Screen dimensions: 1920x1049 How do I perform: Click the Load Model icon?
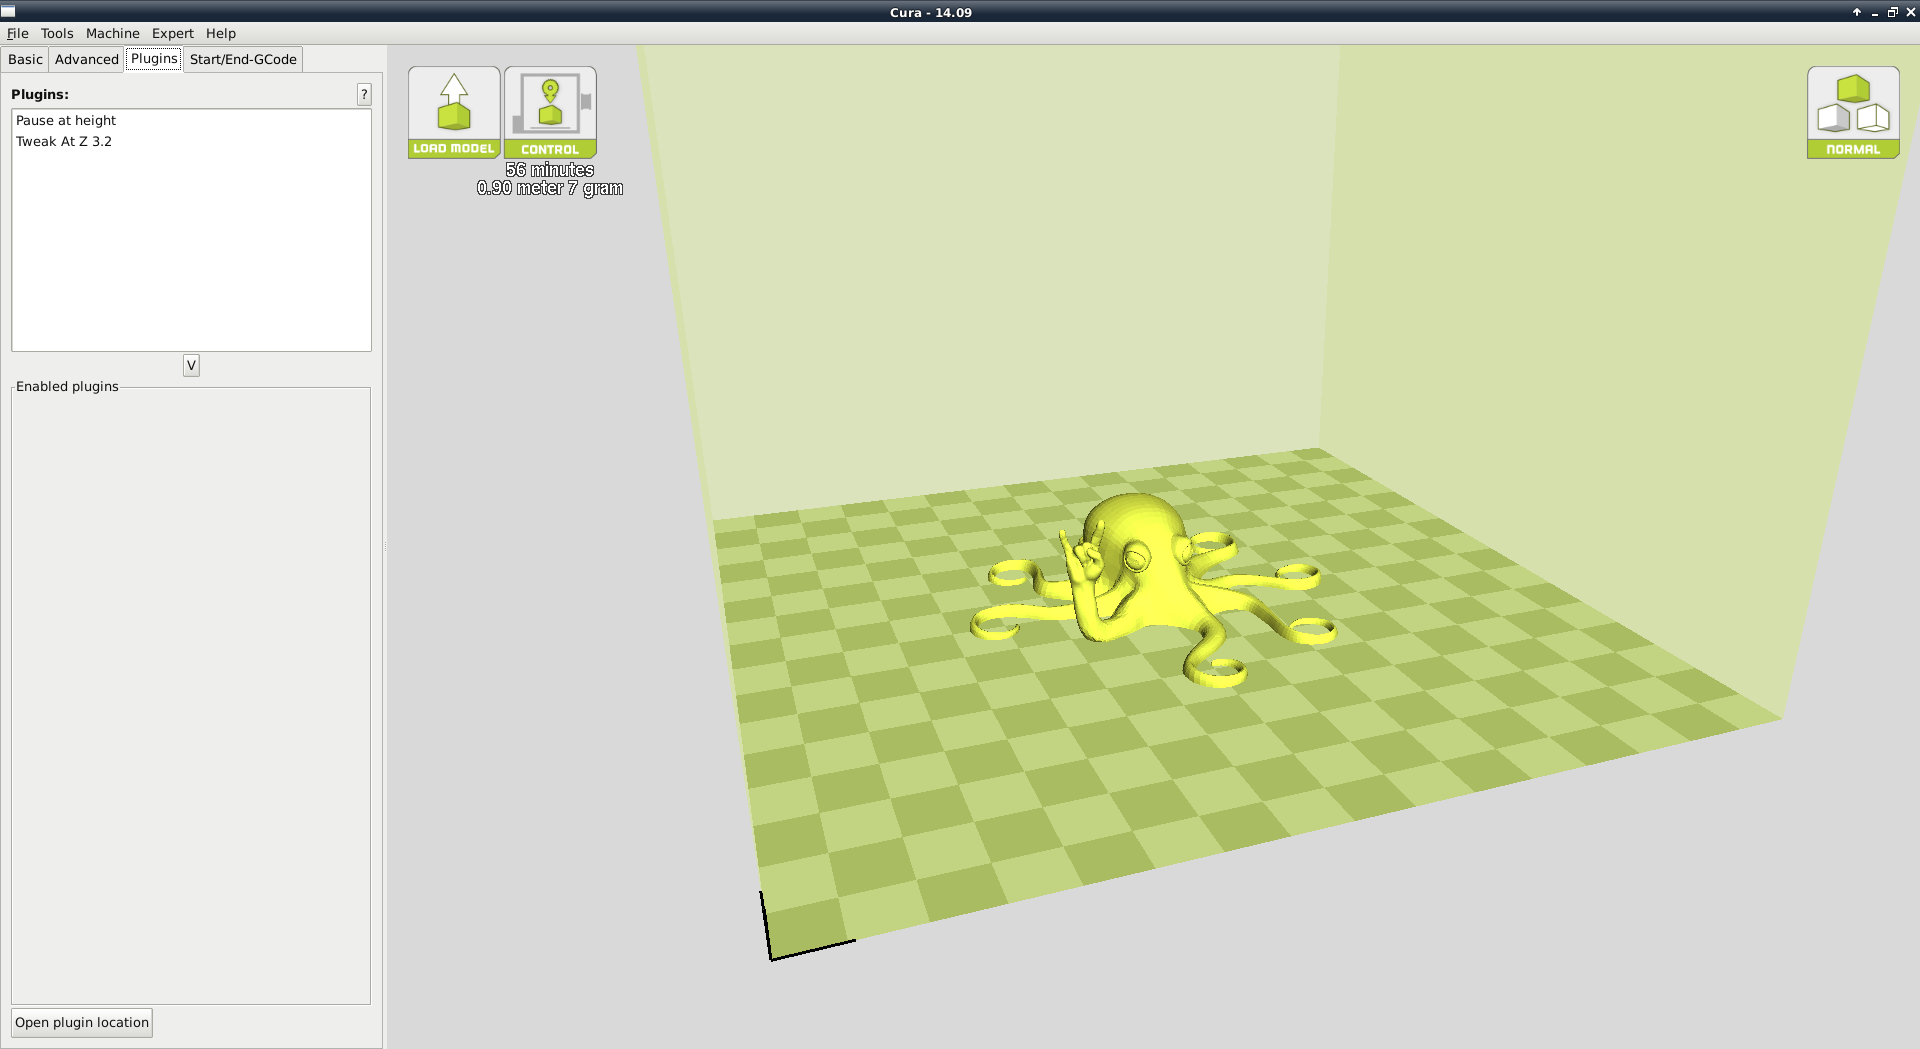tap(454, 112)
